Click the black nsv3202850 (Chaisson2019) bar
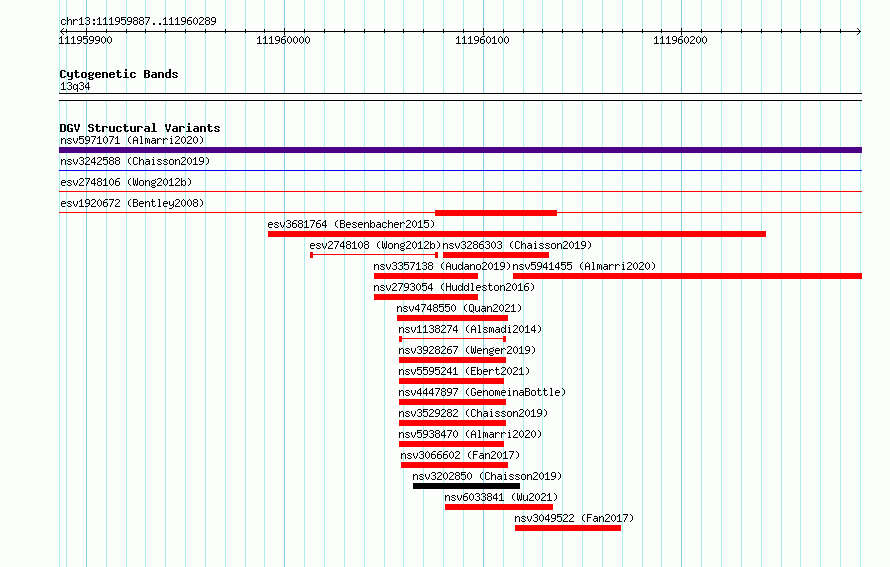The width and height of the screenshot is (890, 567). pyautogui.click(x=467, y=486)
